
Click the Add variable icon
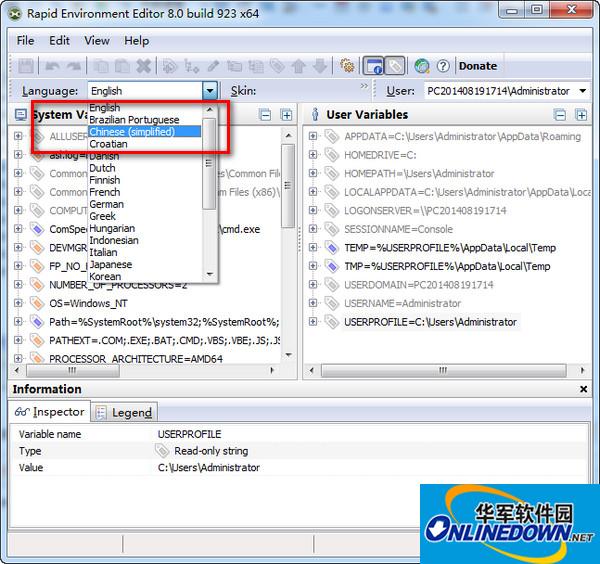[170, 66]
